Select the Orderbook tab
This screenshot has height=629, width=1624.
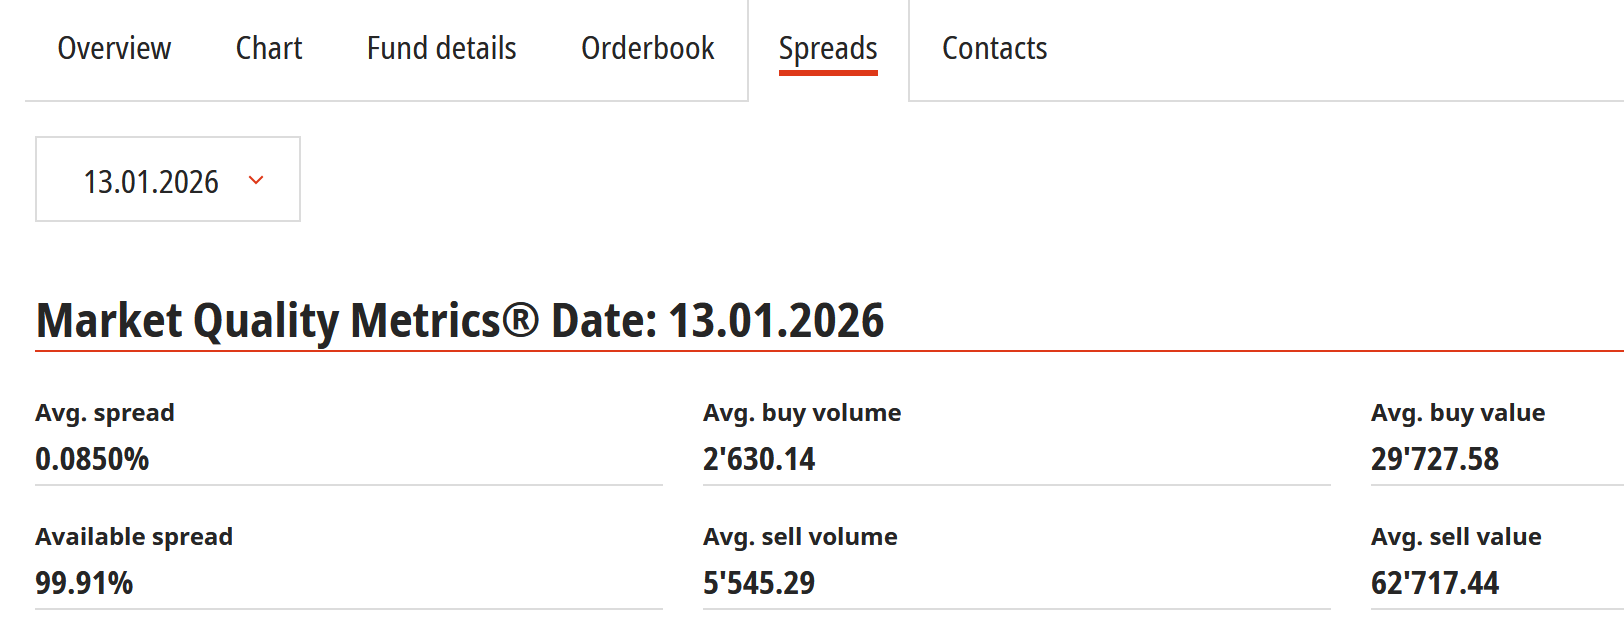click(647, 48)
